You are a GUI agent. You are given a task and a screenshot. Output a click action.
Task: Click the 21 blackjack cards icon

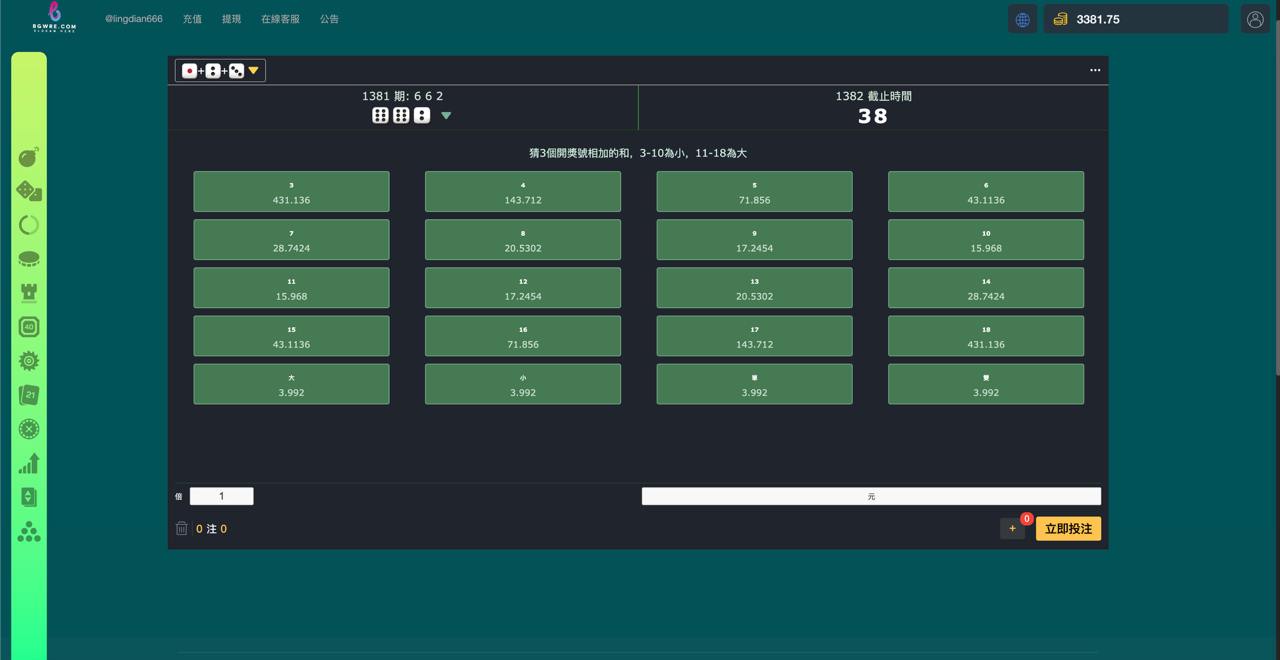pyautogui.click(x=29, y=395)
